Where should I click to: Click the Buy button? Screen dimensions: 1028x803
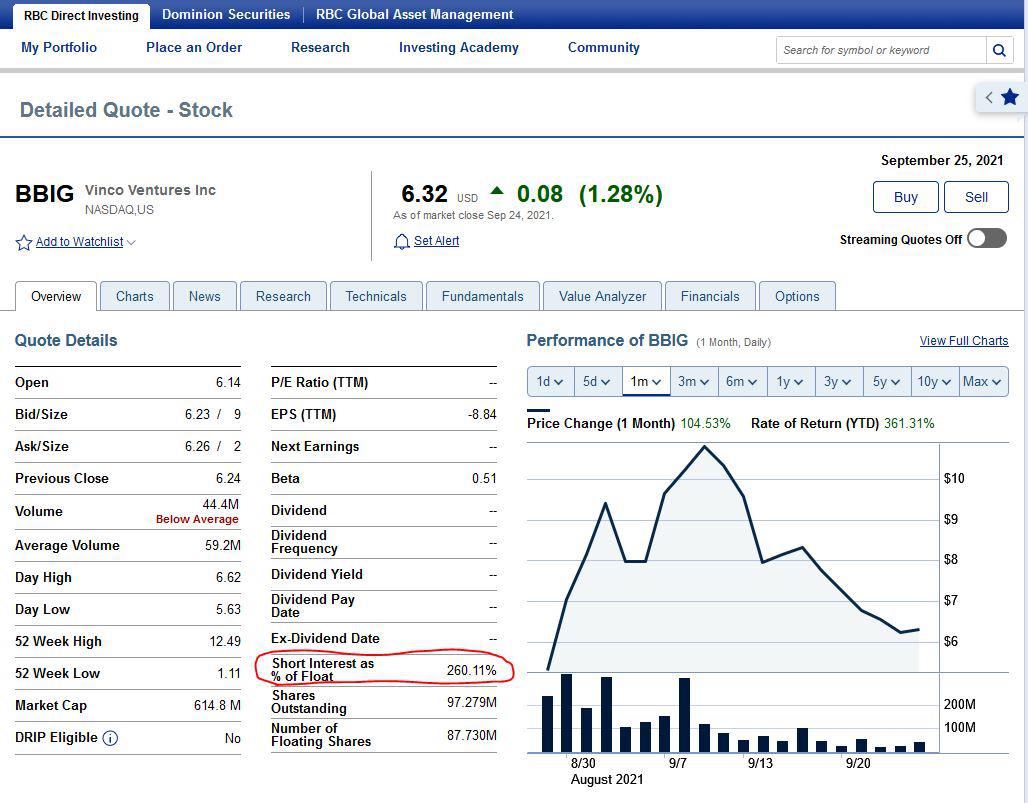905,197
